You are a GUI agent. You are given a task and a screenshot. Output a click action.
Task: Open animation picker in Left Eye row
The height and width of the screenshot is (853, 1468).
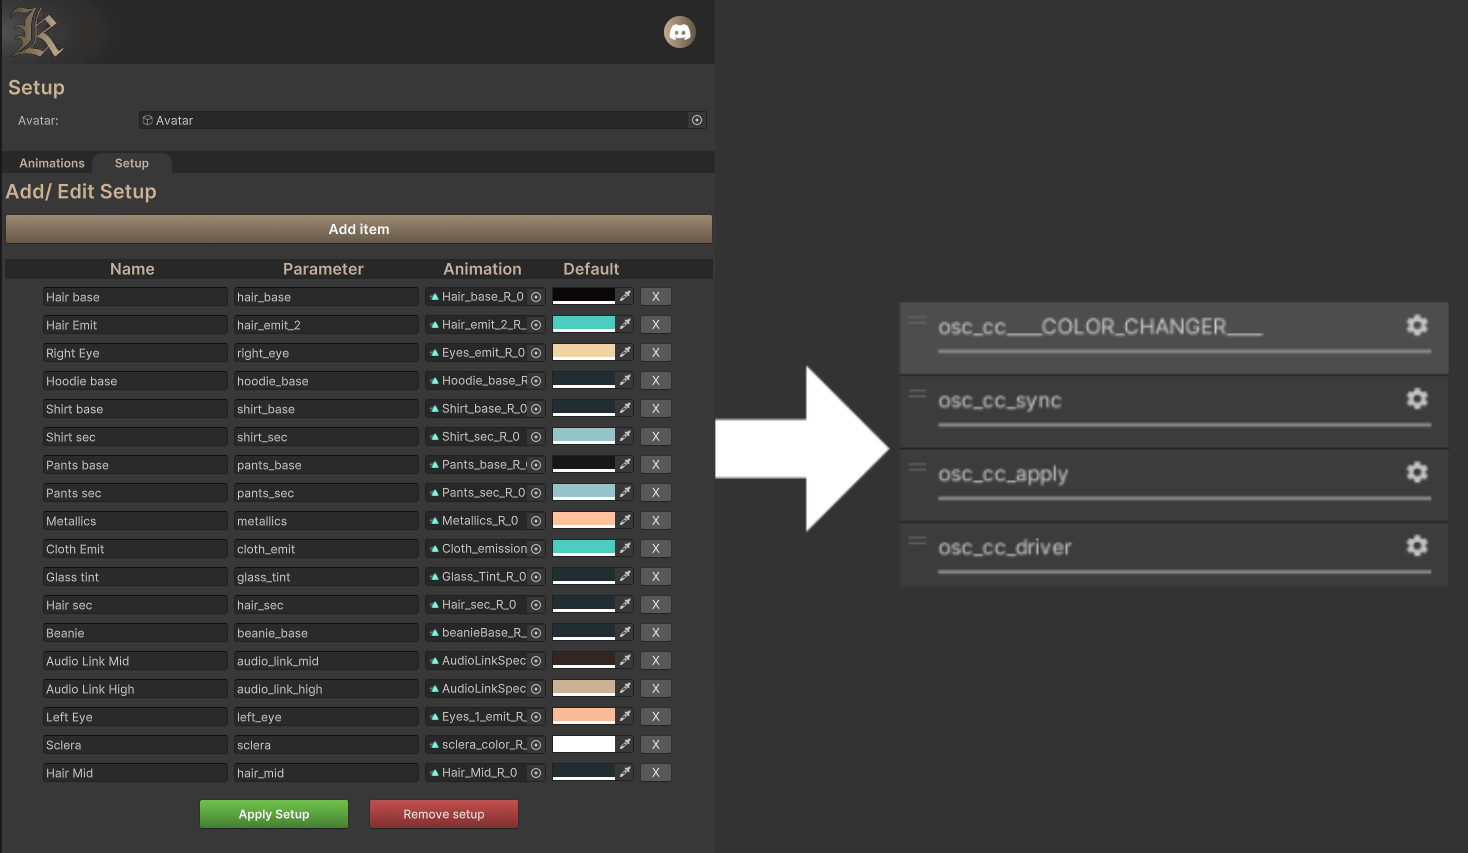point(536,717)
